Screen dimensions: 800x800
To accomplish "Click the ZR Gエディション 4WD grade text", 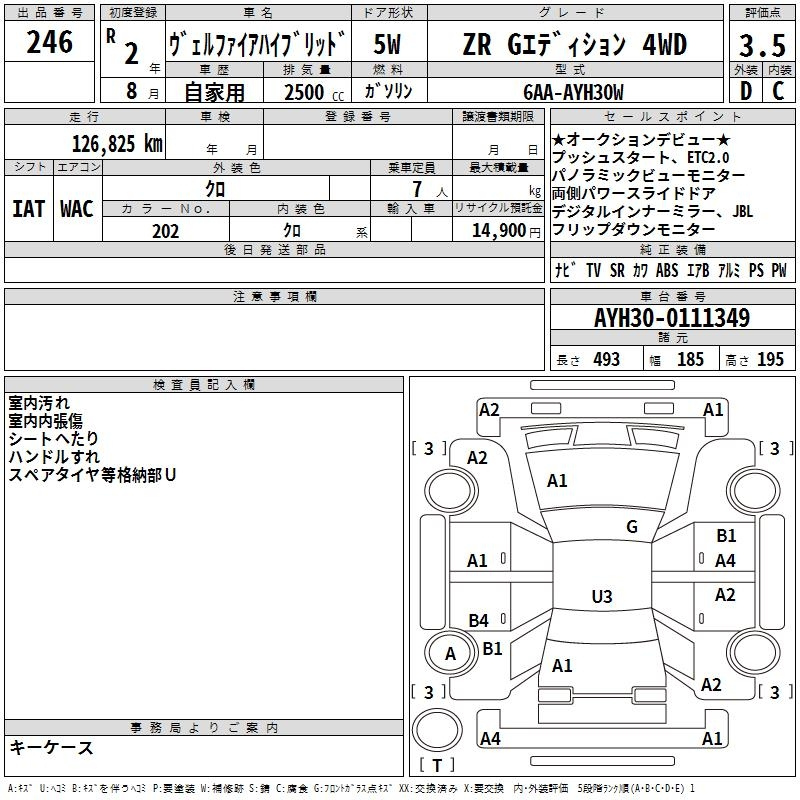I will pos(574,44).
